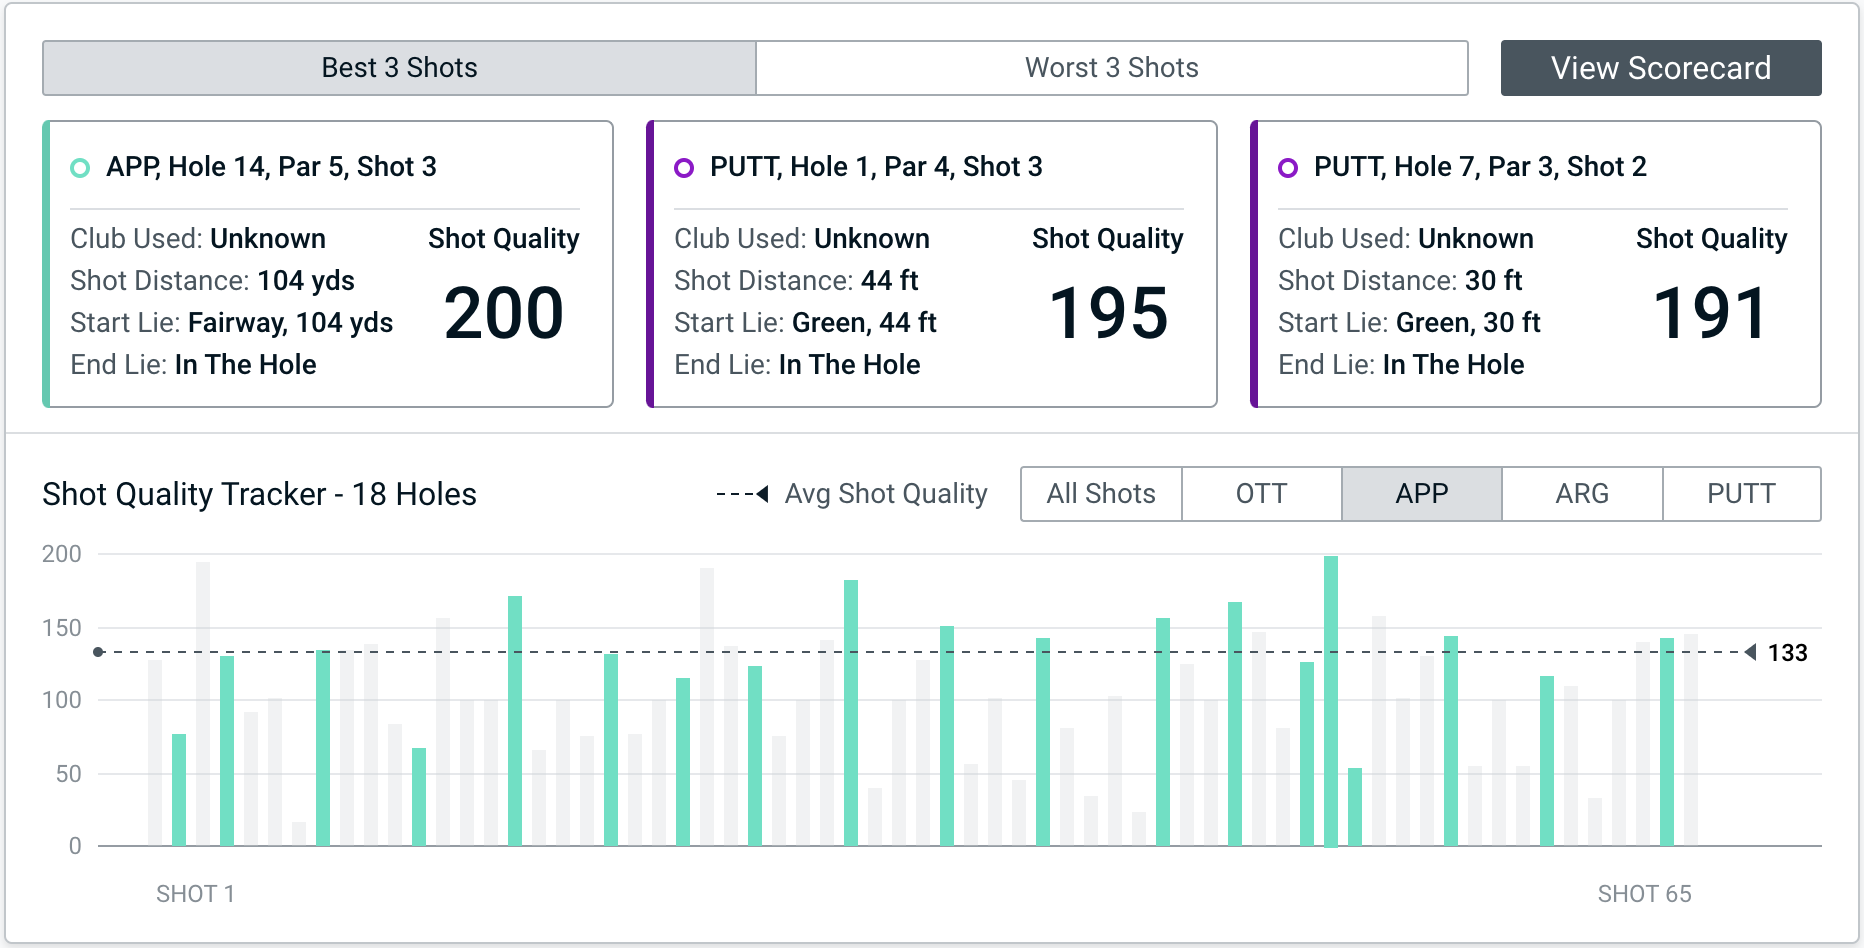
Task: Click the Avg Shot Quality dashed arrow legend icon
Action: coord(742,494)
